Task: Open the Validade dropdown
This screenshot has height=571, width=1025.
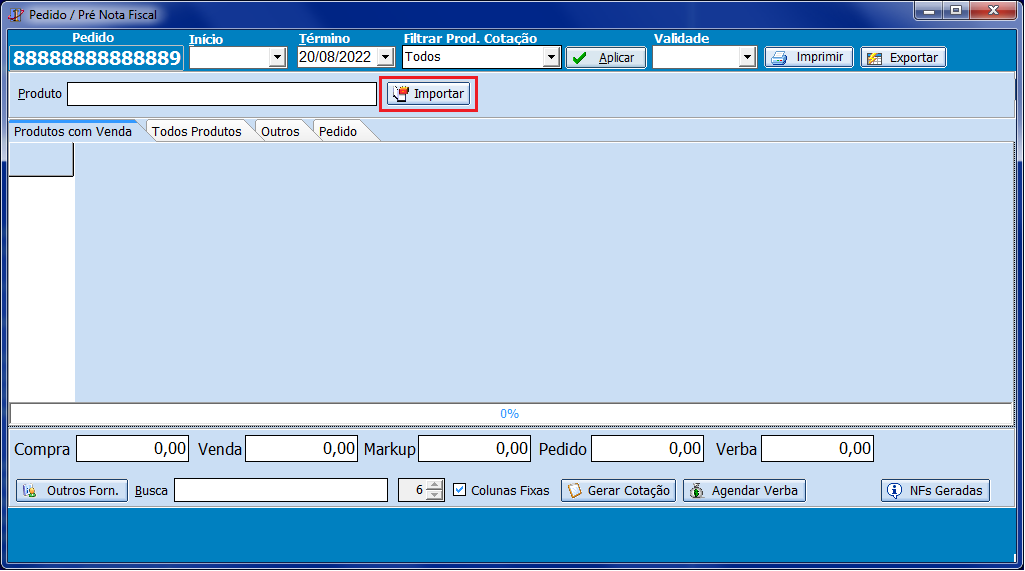Action: (x=747, y=58)
